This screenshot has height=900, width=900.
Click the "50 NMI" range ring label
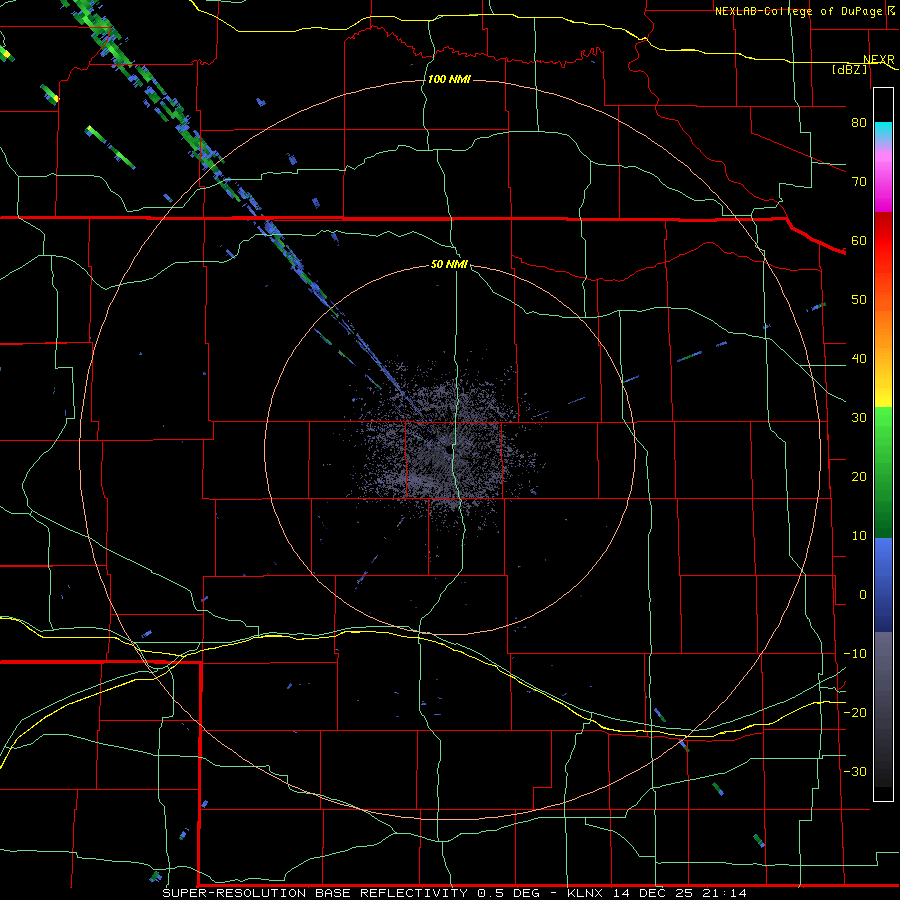point(449,264)
